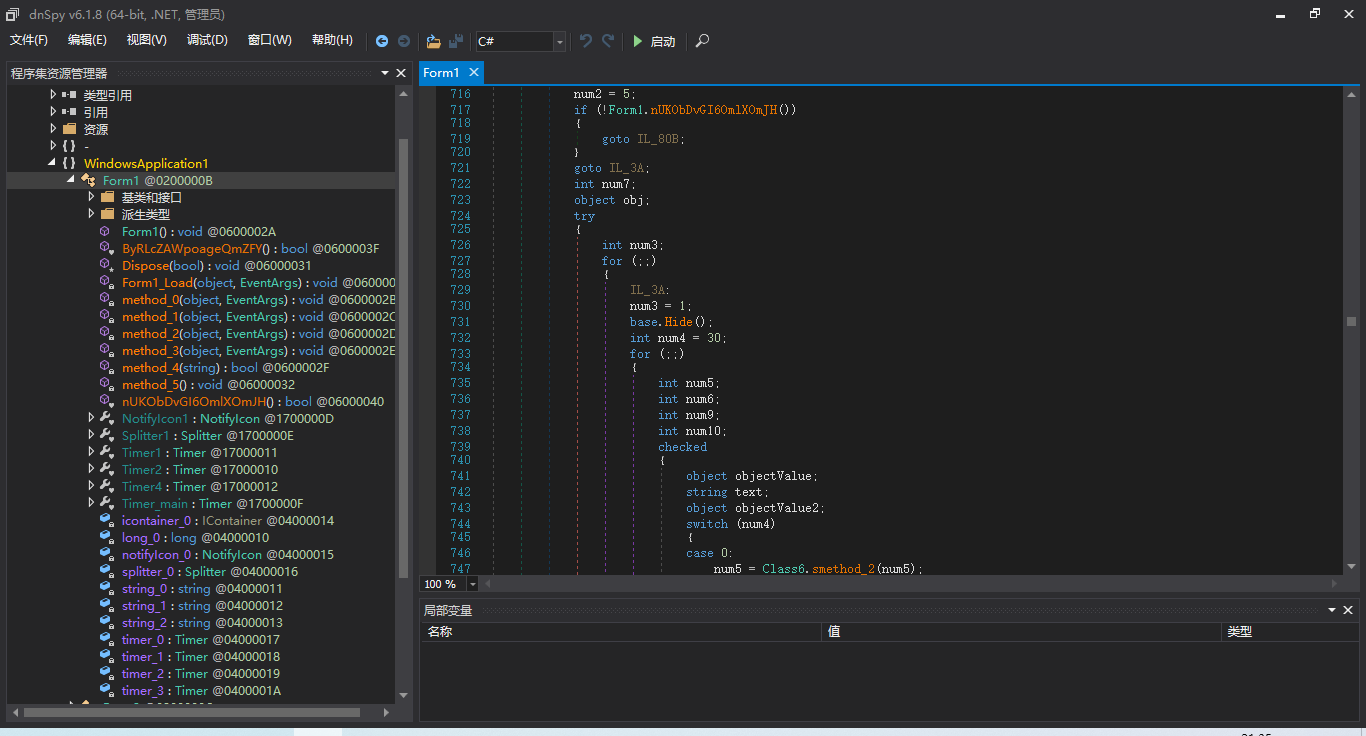This screenshot has width=1366, height=736.
Task: Select ByRLcZAWpoageQmZFY() method in tree
Action: click(250, 248)
